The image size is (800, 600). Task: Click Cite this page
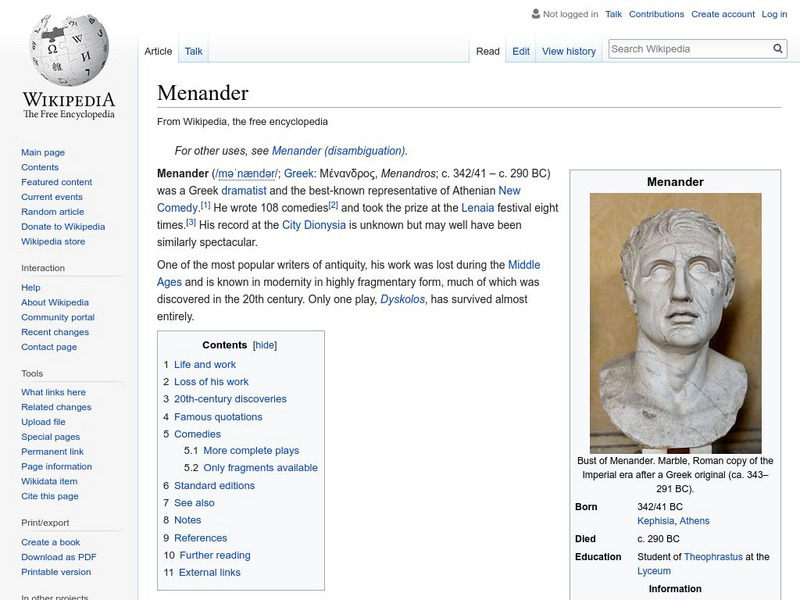[50, 496]
